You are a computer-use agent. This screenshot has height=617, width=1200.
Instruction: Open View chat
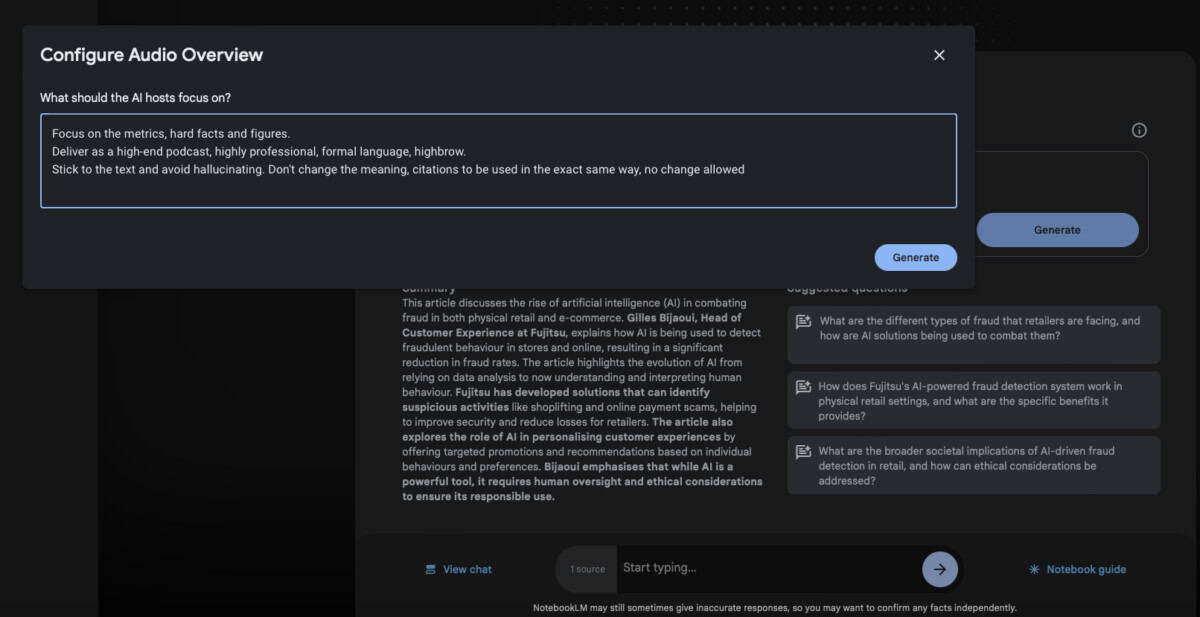point(458,569)
